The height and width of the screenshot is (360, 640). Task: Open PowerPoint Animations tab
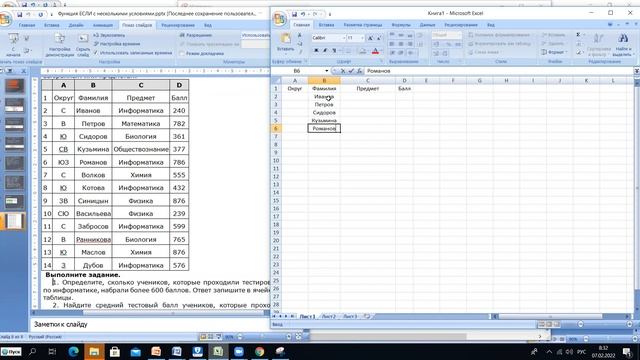(x=103, y=25)
